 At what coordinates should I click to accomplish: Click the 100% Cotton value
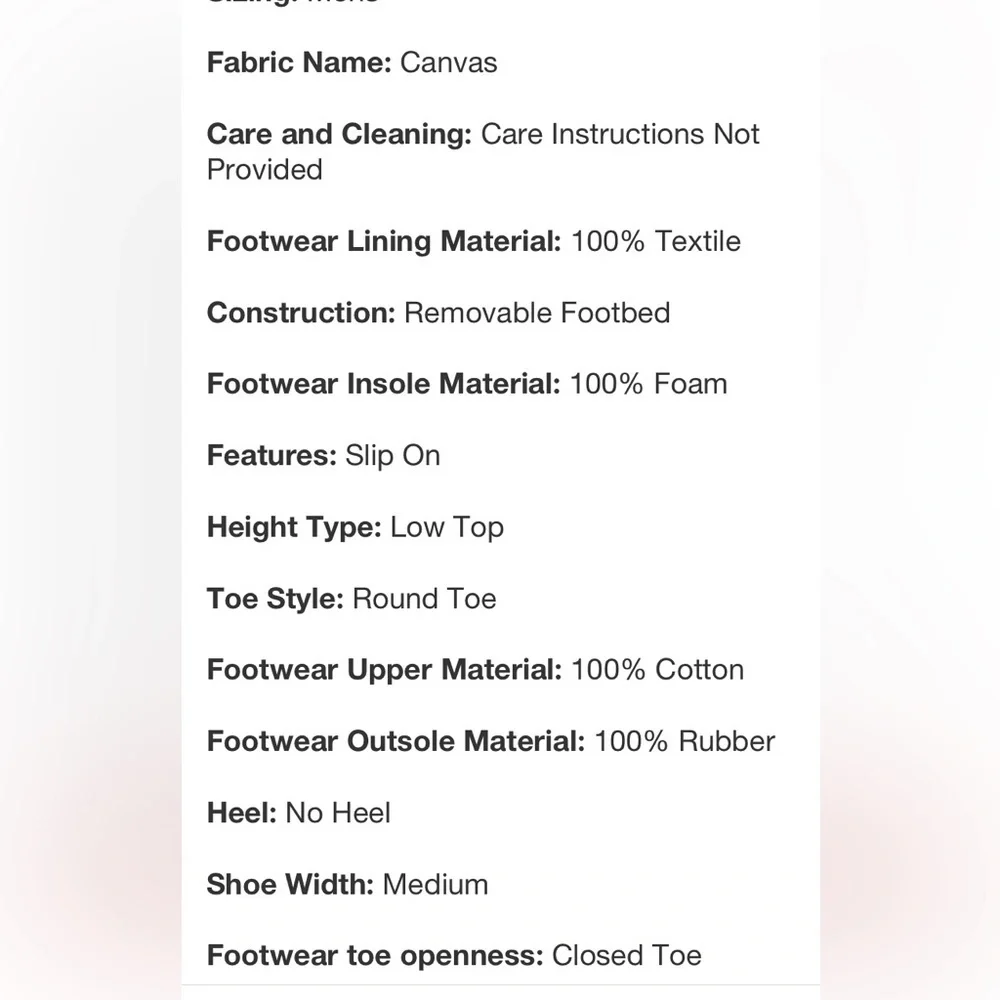pyautogui.click(x=658, y=670)
